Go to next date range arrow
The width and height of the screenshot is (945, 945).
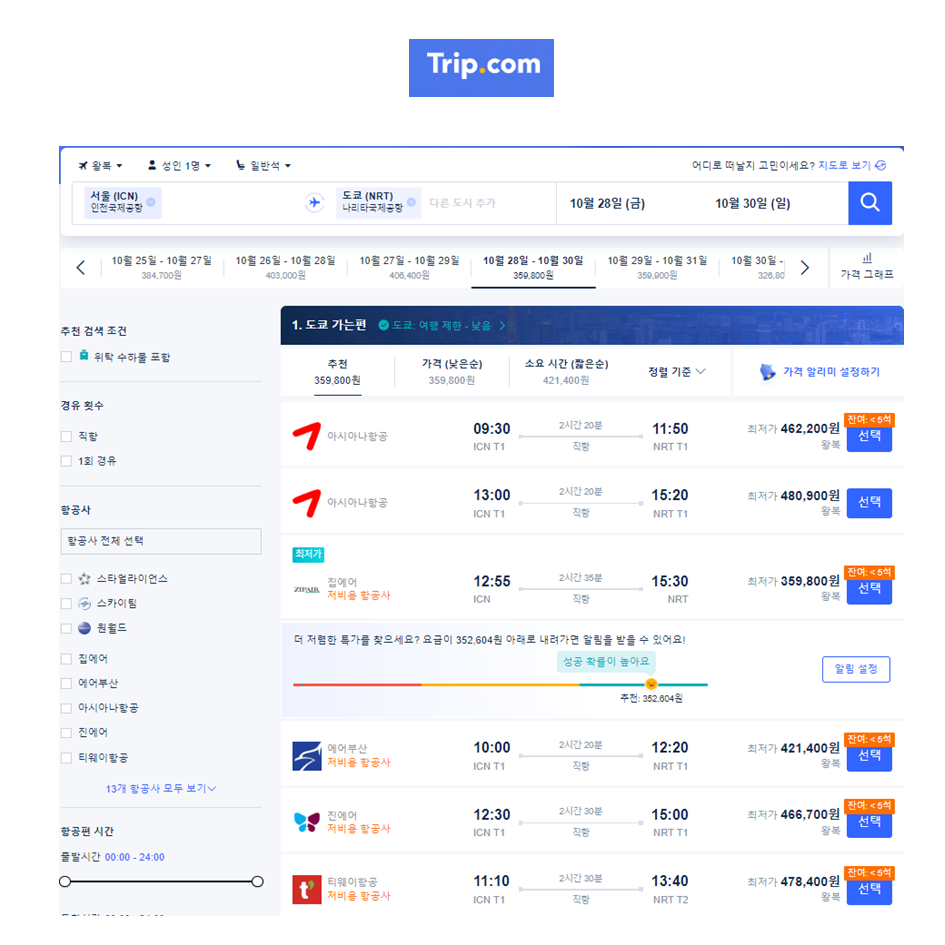pyautogui.click(x=805, y=268)
